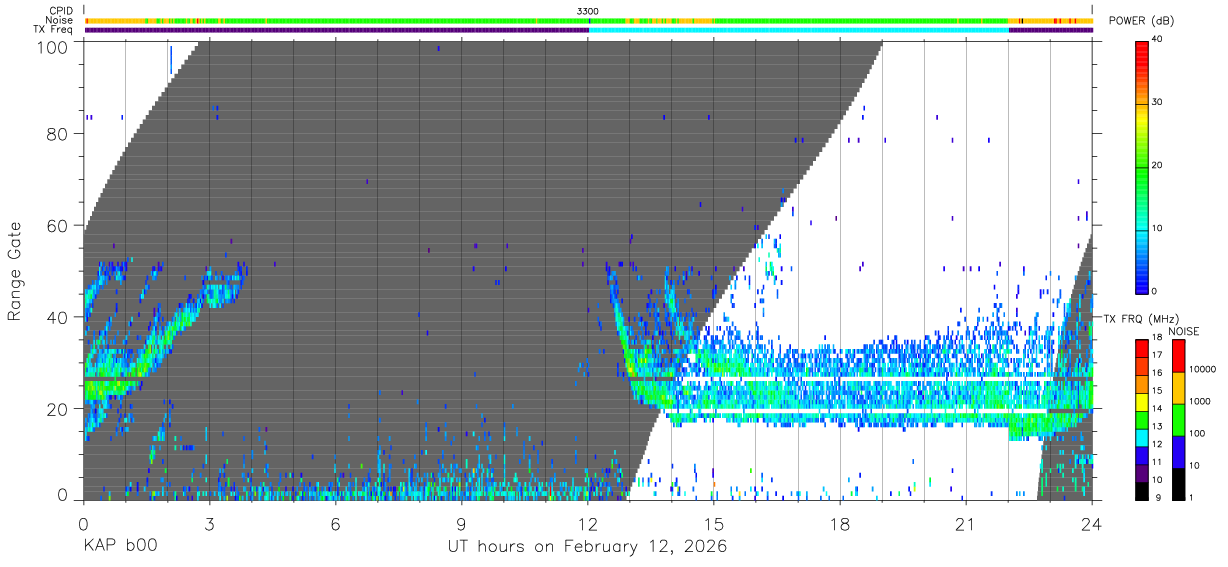Click the 0 tick on POWER colorbar
Image resolution: width=1228 pixels, height=567 pixels.
(x=1155, y=291)
